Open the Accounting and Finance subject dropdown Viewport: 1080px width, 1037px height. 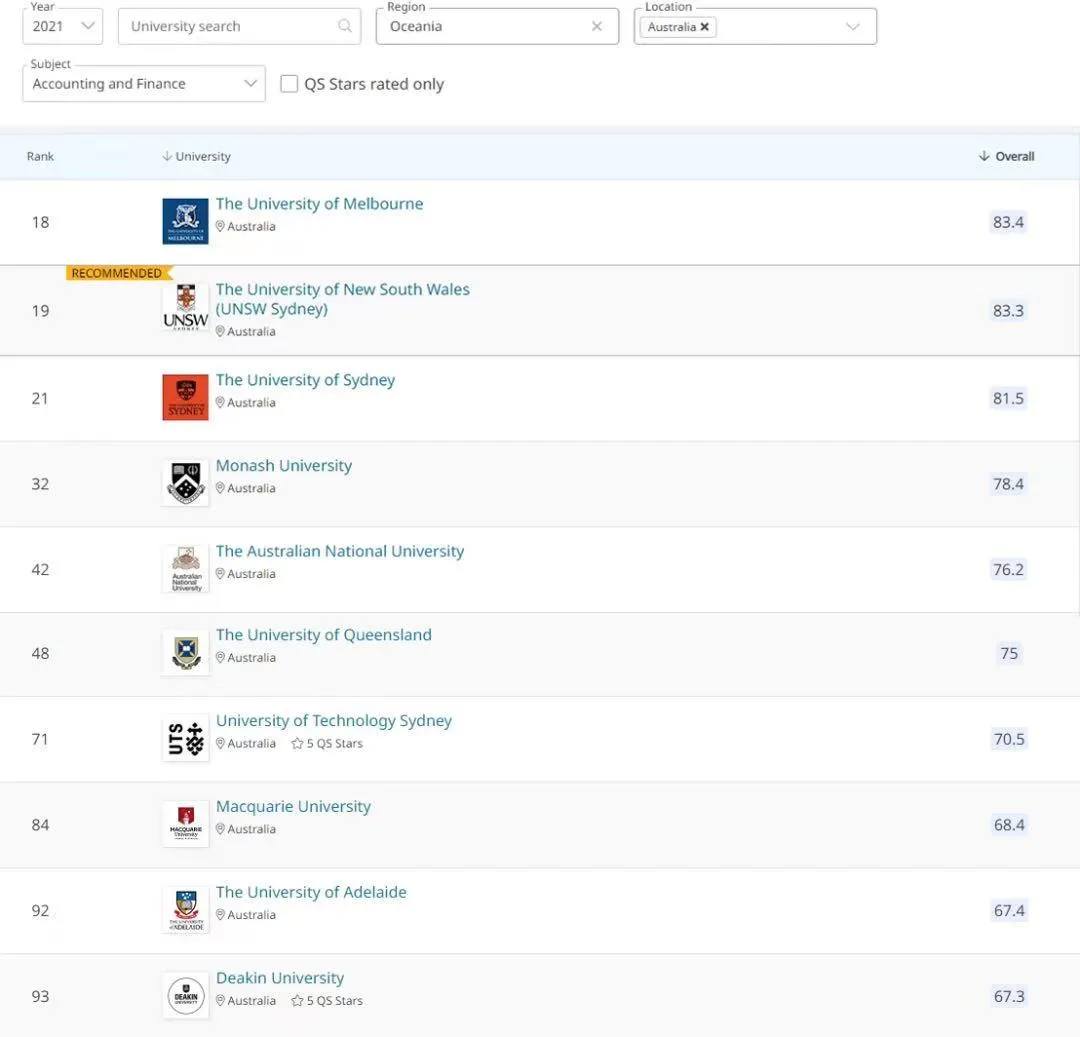click(x=144, y=83)
